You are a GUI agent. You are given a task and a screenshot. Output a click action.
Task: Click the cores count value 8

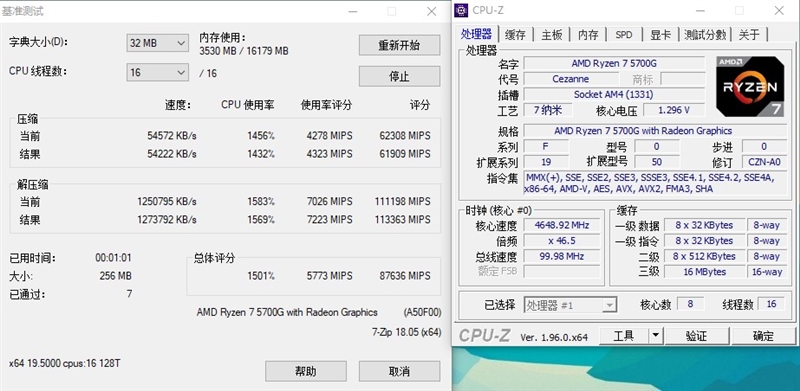tap(690, 304)
